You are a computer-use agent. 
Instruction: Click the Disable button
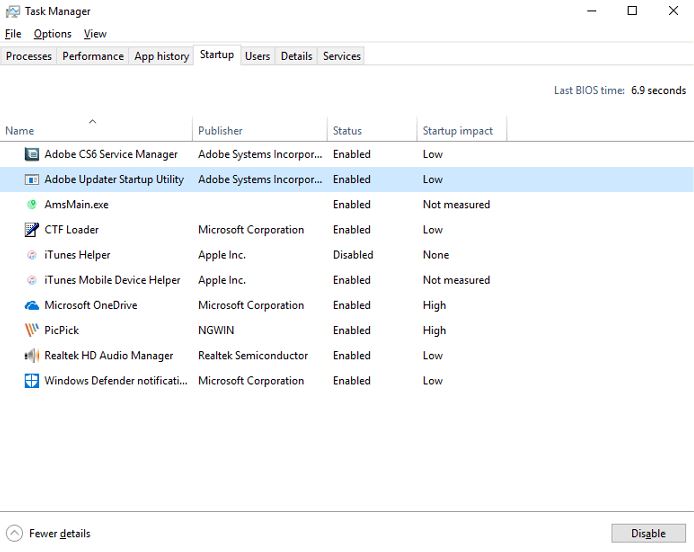click(x=648, y=533)
